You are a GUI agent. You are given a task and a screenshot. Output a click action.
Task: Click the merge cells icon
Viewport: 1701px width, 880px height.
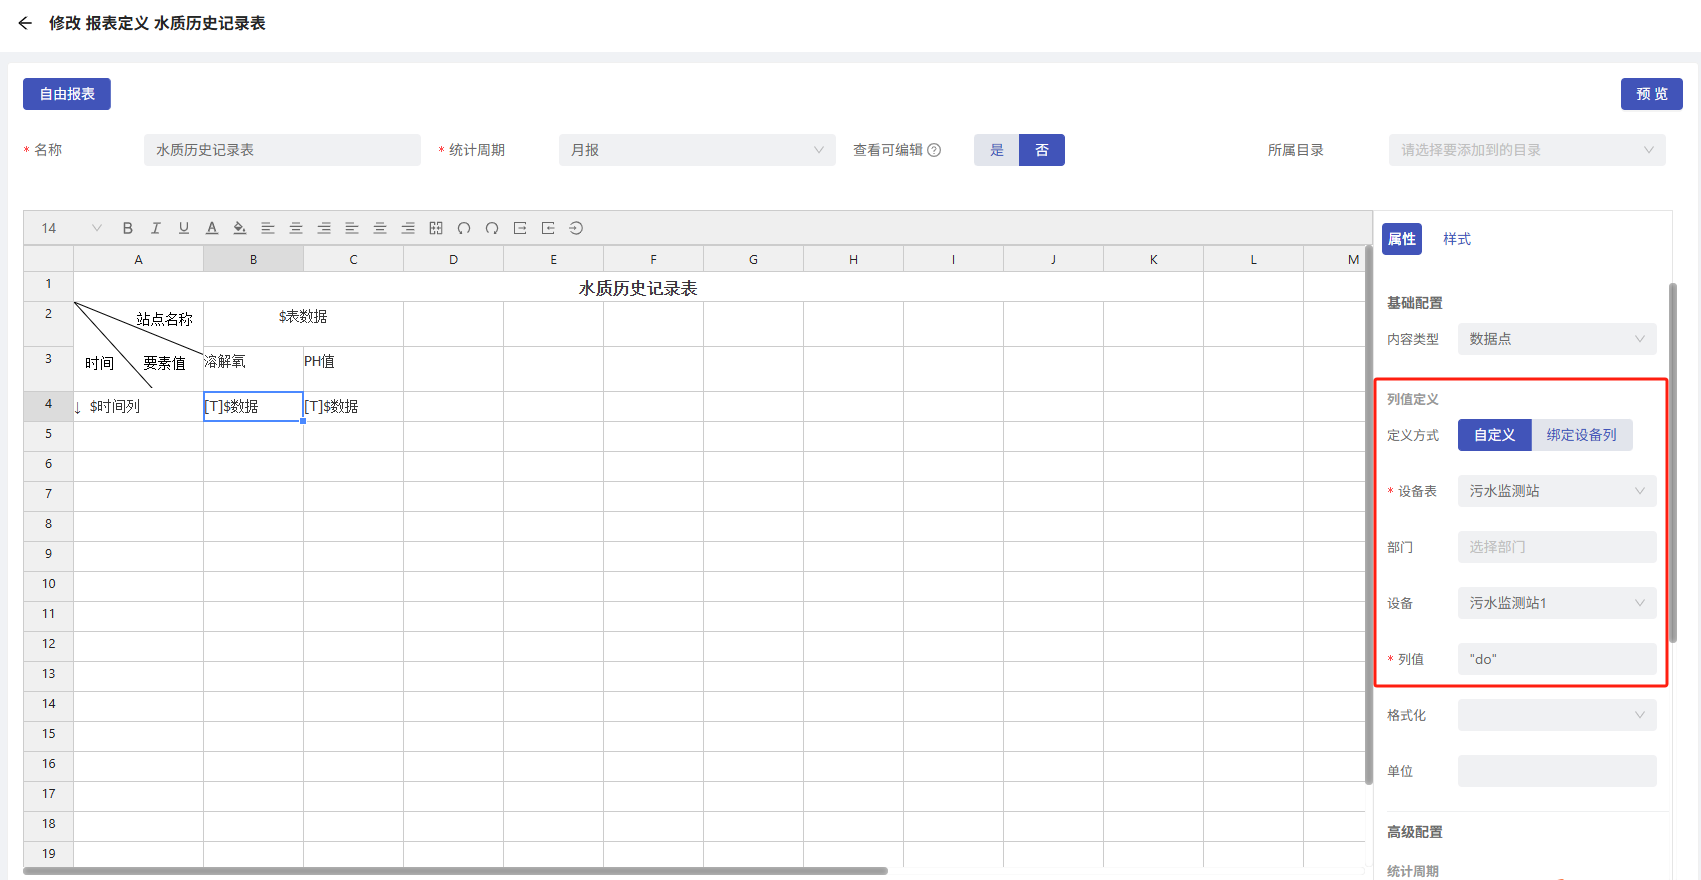point(436,228)
